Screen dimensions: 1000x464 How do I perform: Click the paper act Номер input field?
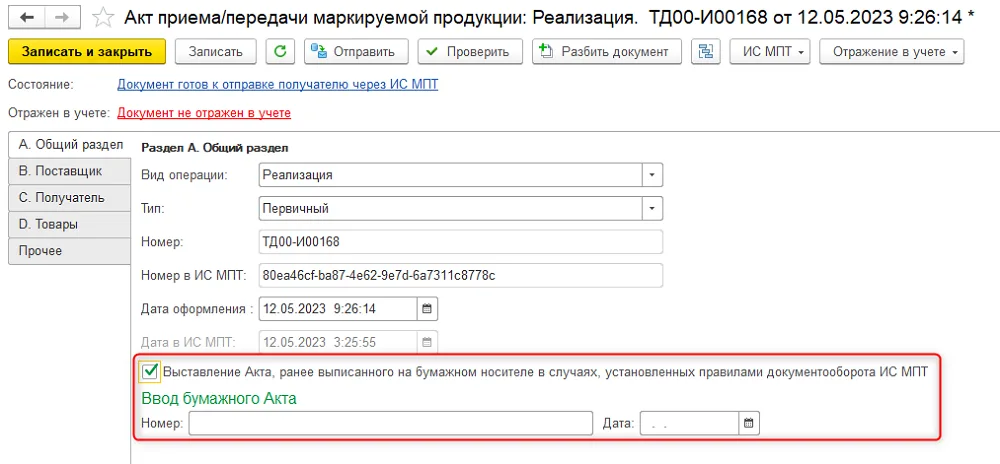click(x=391, y=423)
